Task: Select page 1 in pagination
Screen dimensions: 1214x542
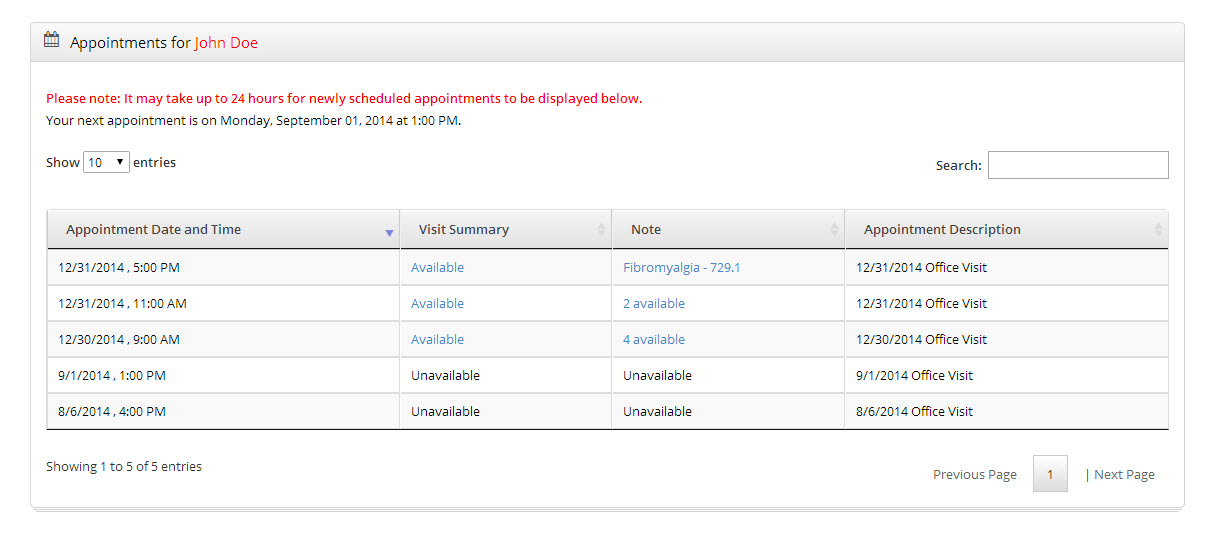Action: pos(1050,474)
